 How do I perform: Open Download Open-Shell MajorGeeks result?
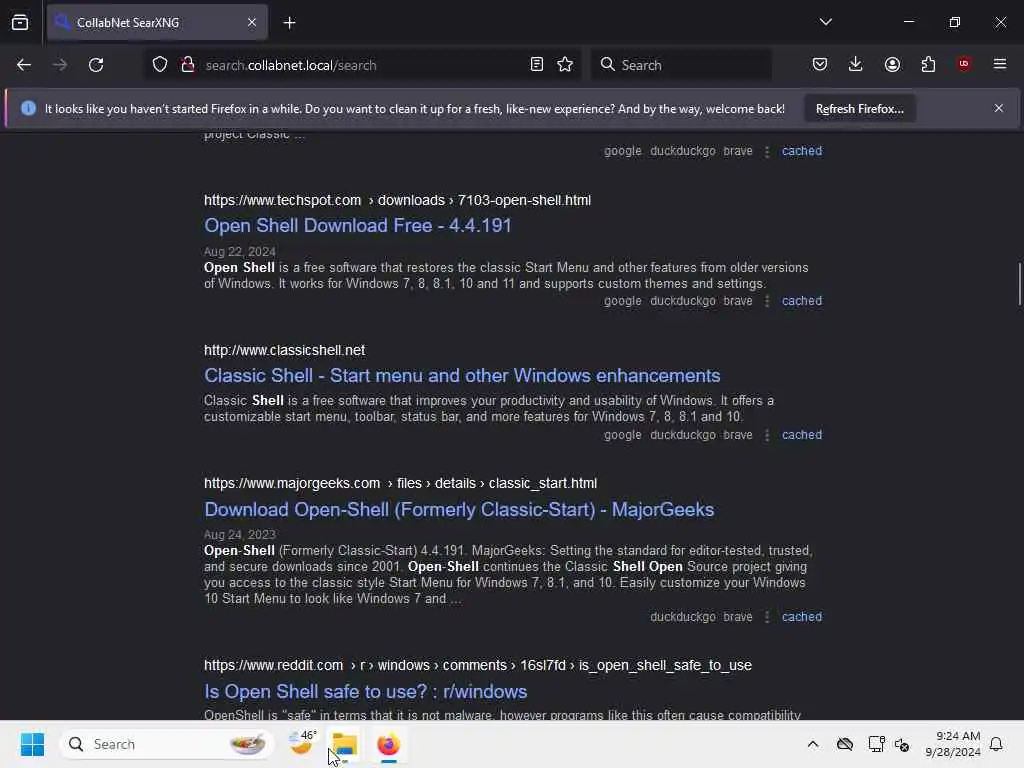coord(458,509)
